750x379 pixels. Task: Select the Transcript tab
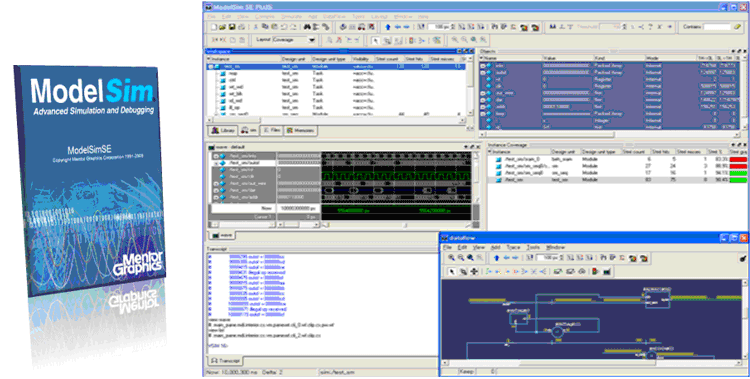pos(225,360)
